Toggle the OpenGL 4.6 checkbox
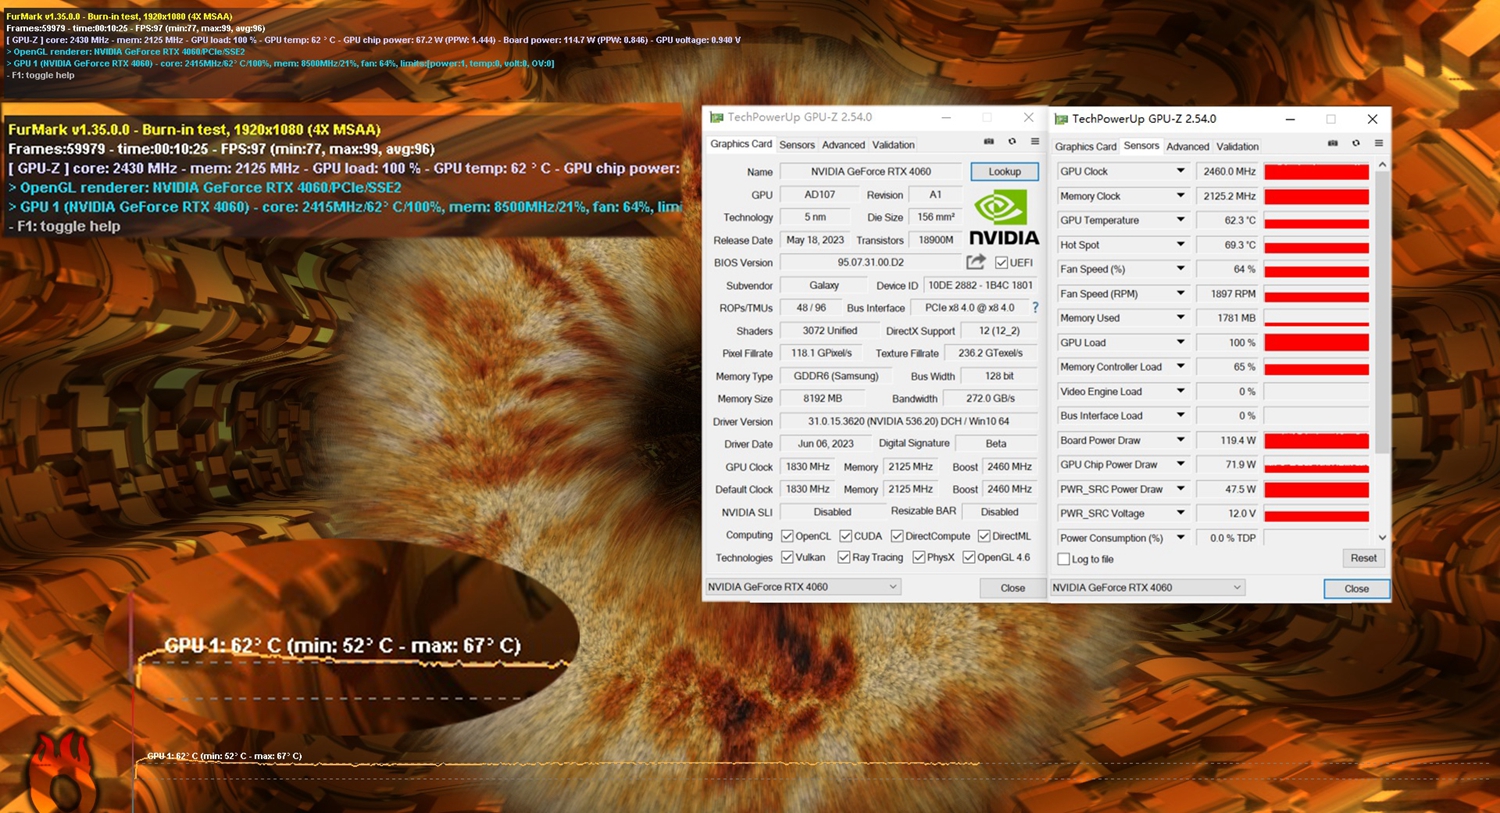 [969, 557]
